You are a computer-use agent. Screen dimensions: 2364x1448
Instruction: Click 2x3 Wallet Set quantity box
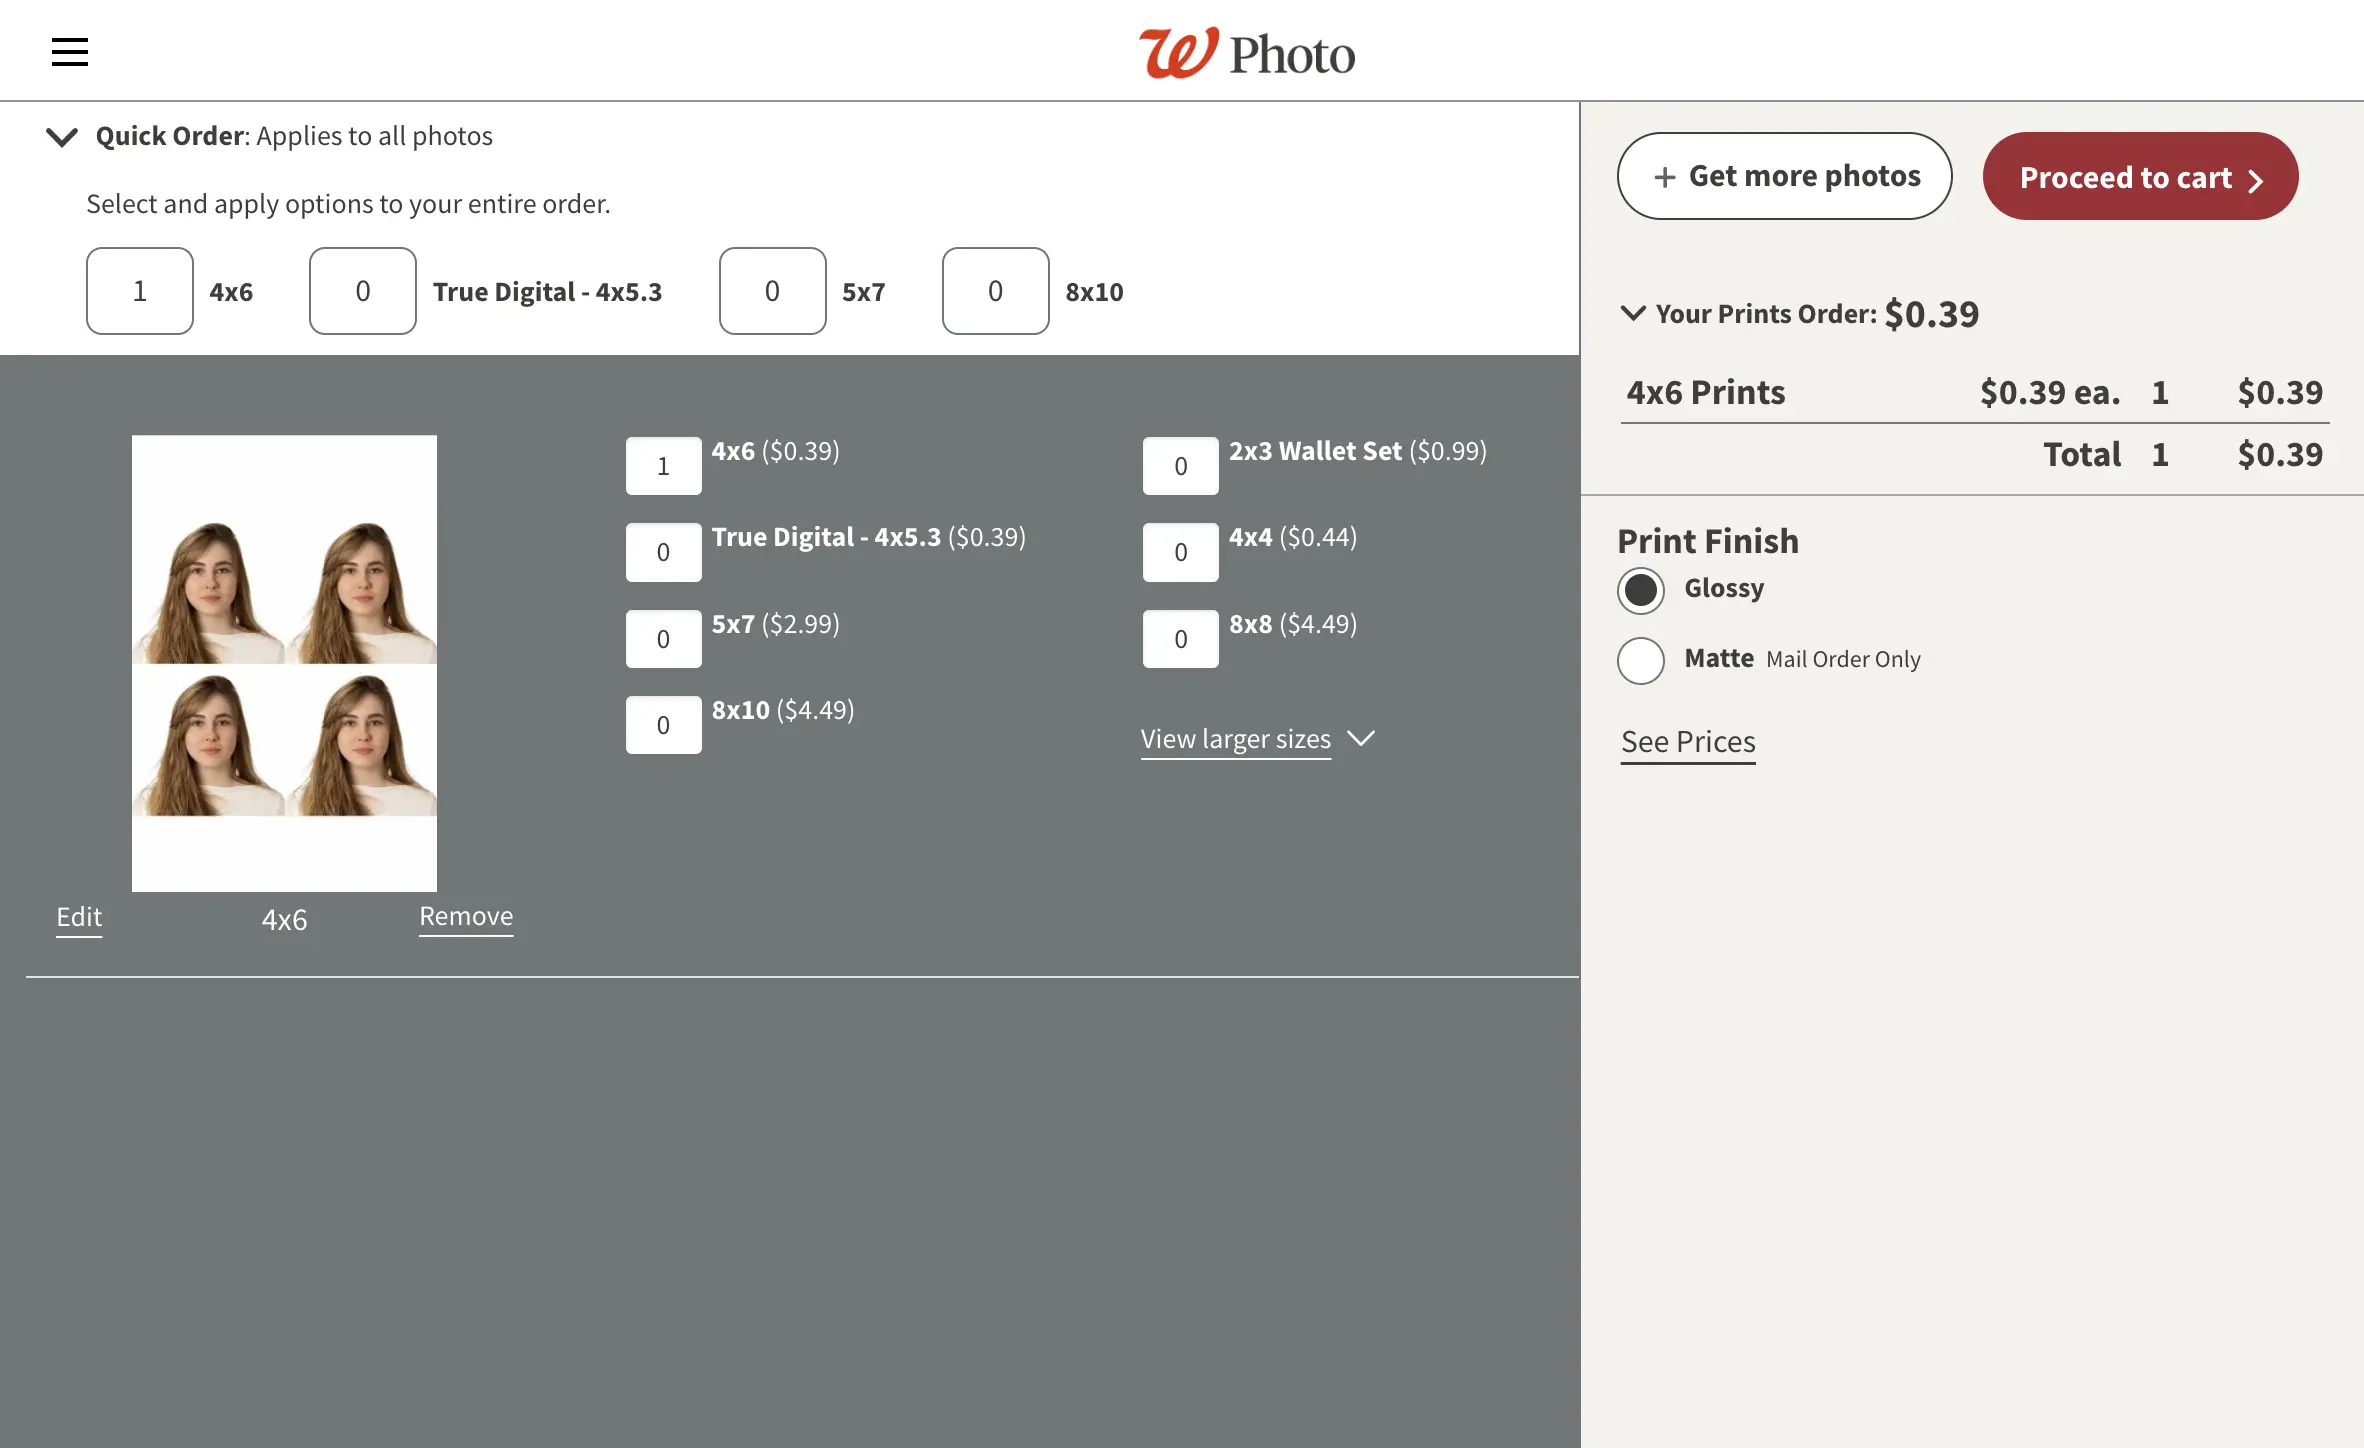(1181, 466)
